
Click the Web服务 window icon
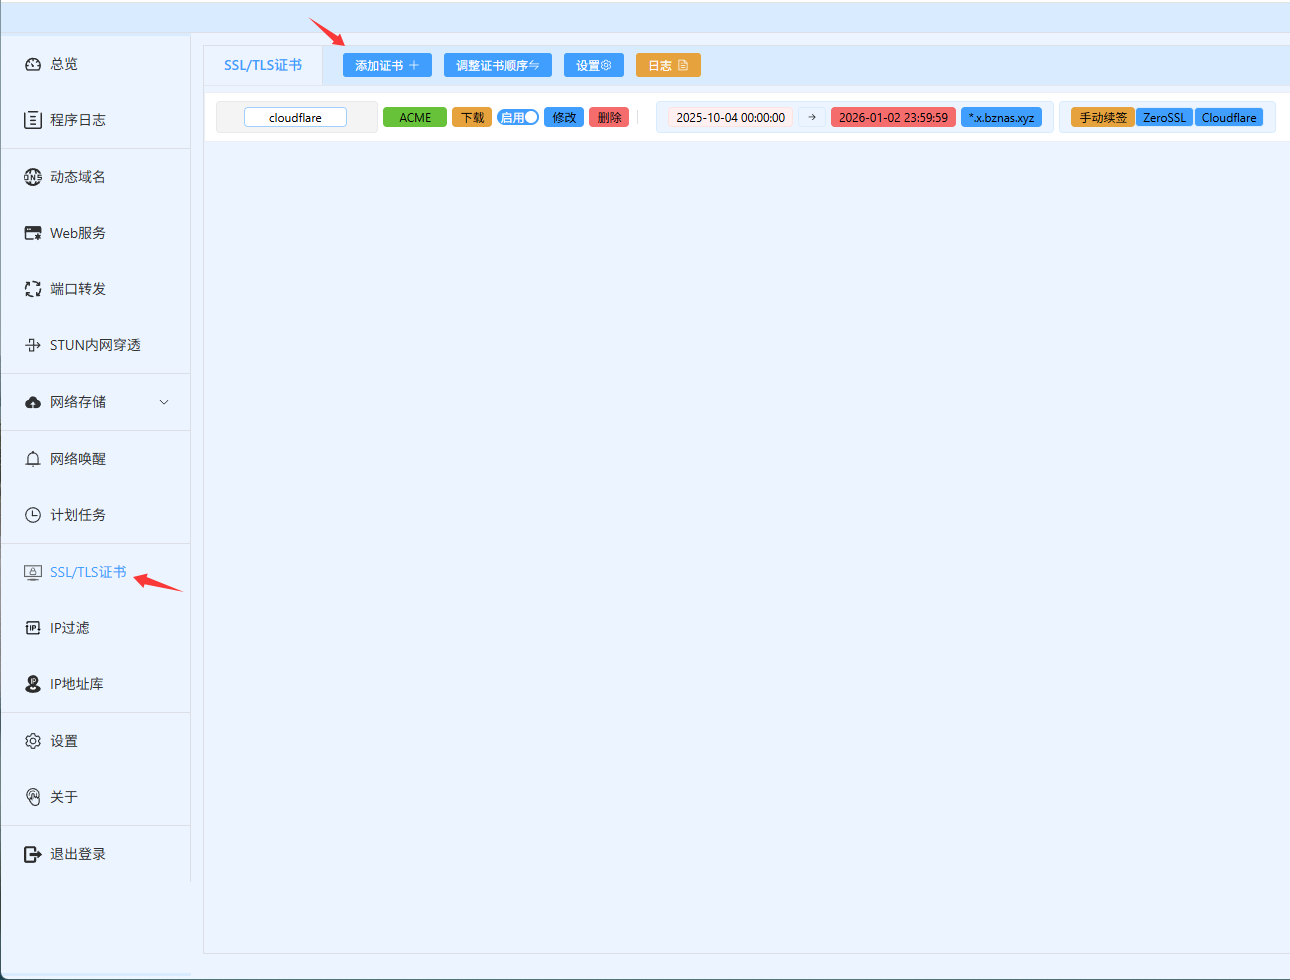pyautogui.click(x=33, y=233)
